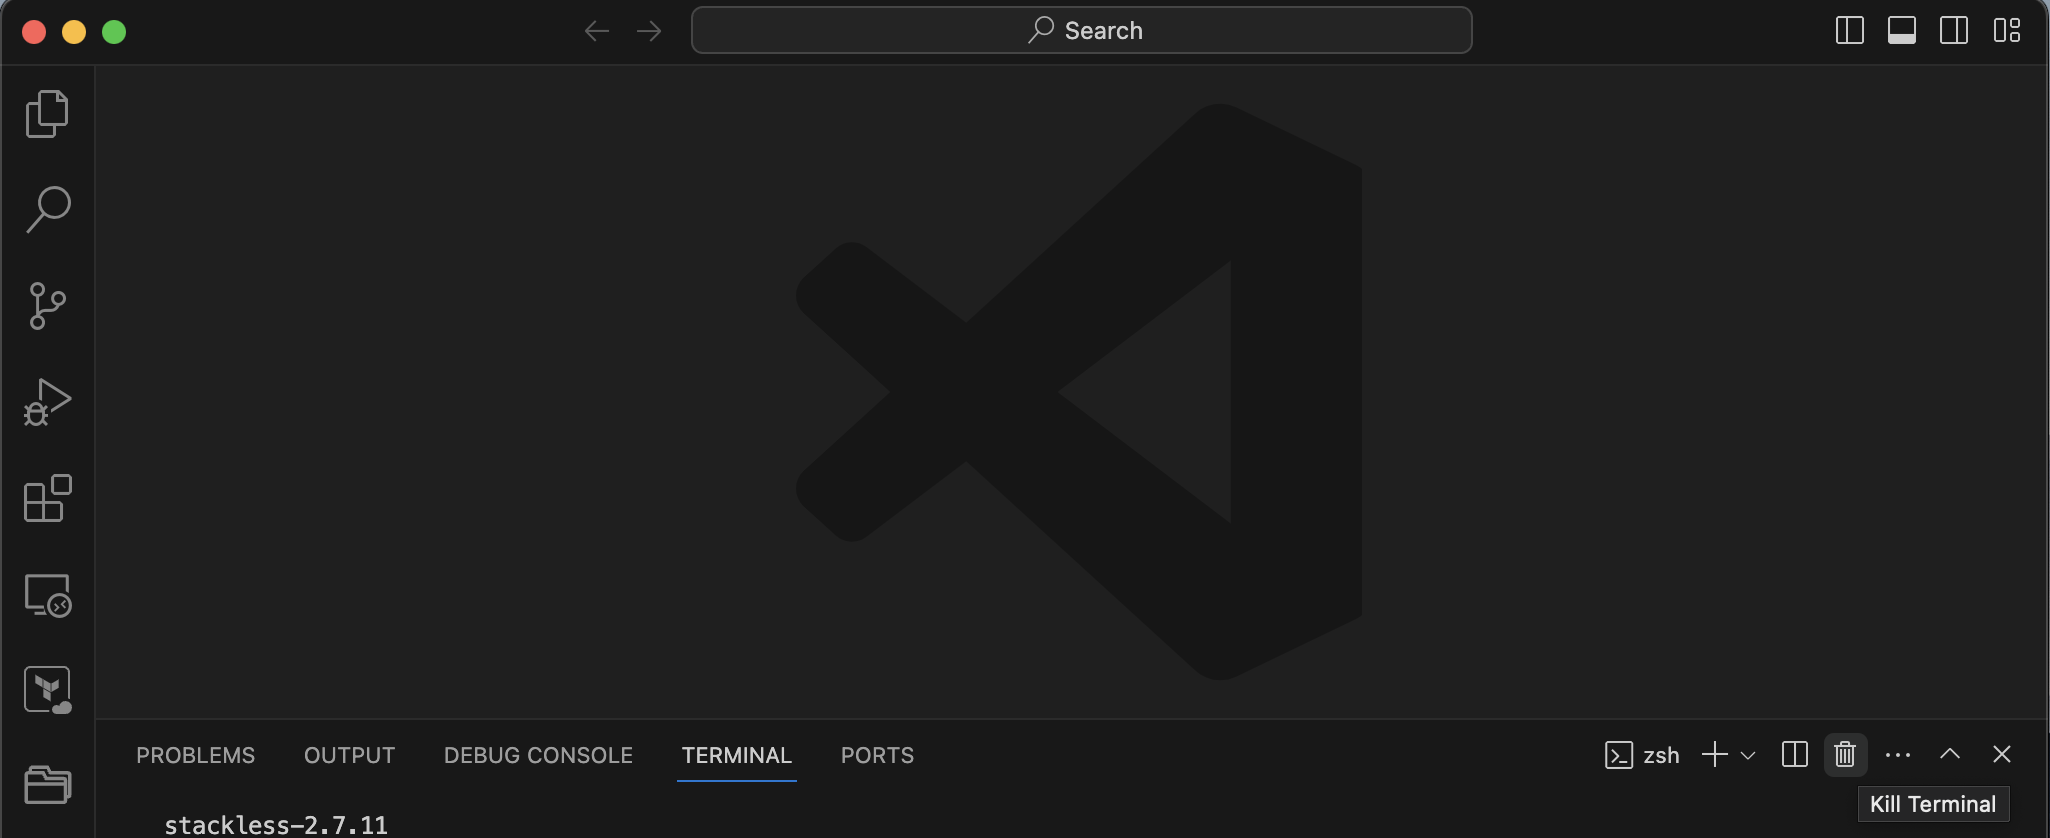The height and width of the screenshot is (838, 2050).
Task: Toggle the secondary side bar
Action: pyautogui.click(x=1954, y=30)
